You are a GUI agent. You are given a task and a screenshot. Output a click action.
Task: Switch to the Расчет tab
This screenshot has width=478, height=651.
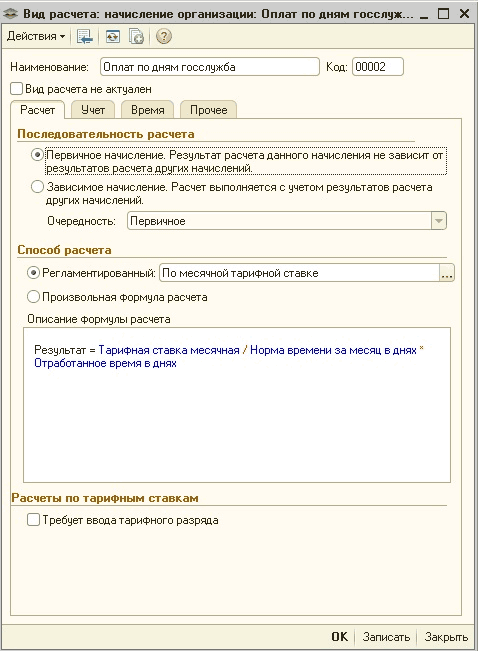pyautogui.click(x=37, y=110)
